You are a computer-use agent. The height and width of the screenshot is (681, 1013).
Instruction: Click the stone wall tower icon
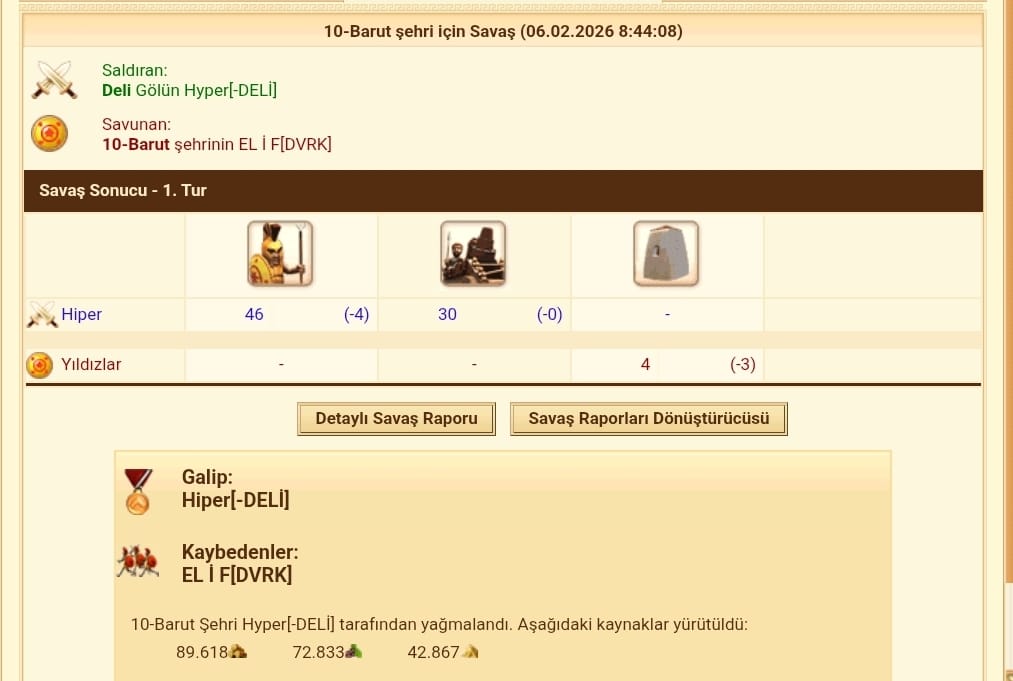pos(666,253)
